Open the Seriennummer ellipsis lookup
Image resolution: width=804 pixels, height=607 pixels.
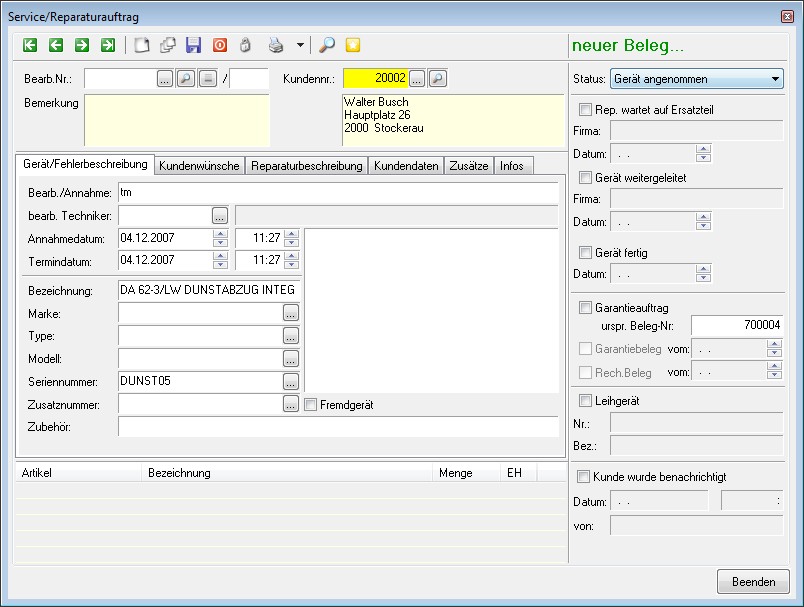click(x=291, y=381)
